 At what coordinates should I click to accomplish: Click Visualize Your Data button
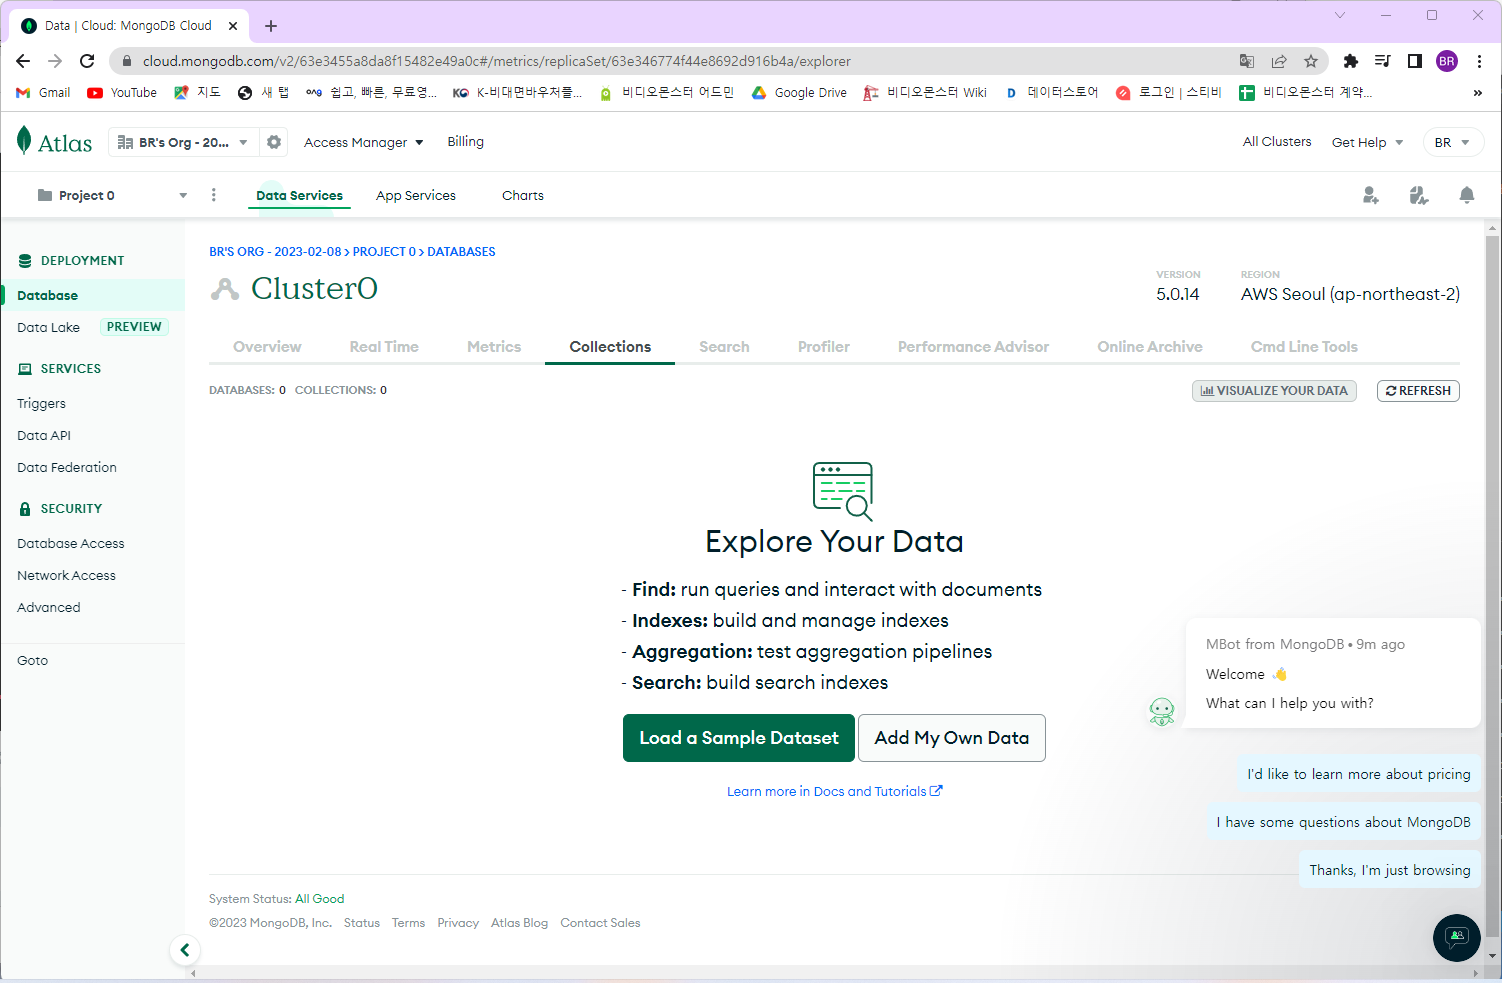point(1274,391)
